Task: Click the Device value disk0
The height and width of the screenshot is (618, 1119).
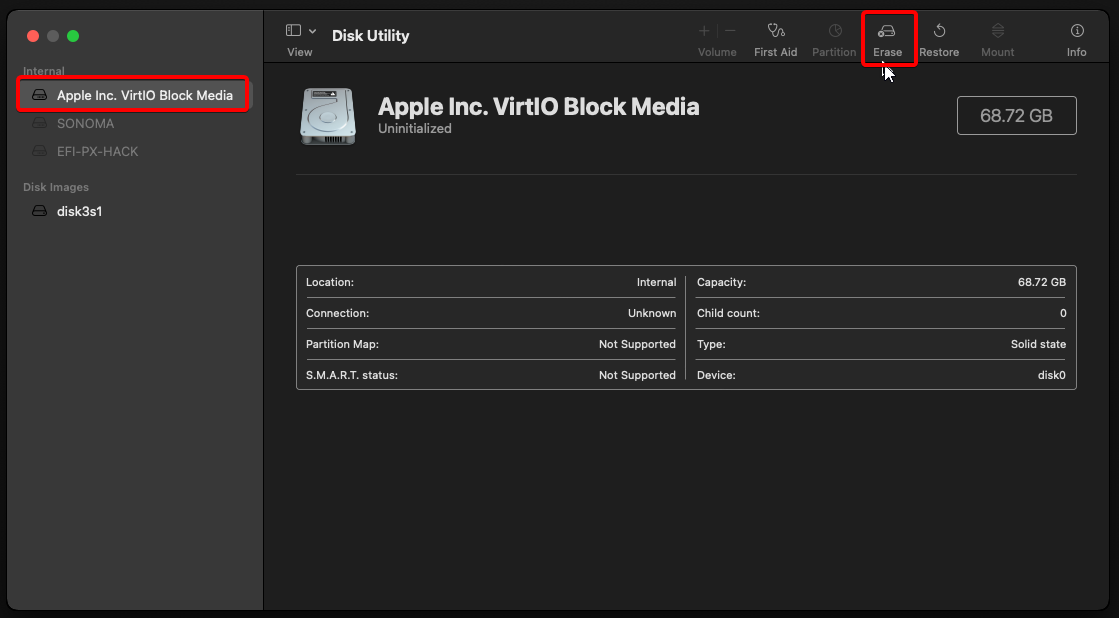Action: (x=1052, y=375)
